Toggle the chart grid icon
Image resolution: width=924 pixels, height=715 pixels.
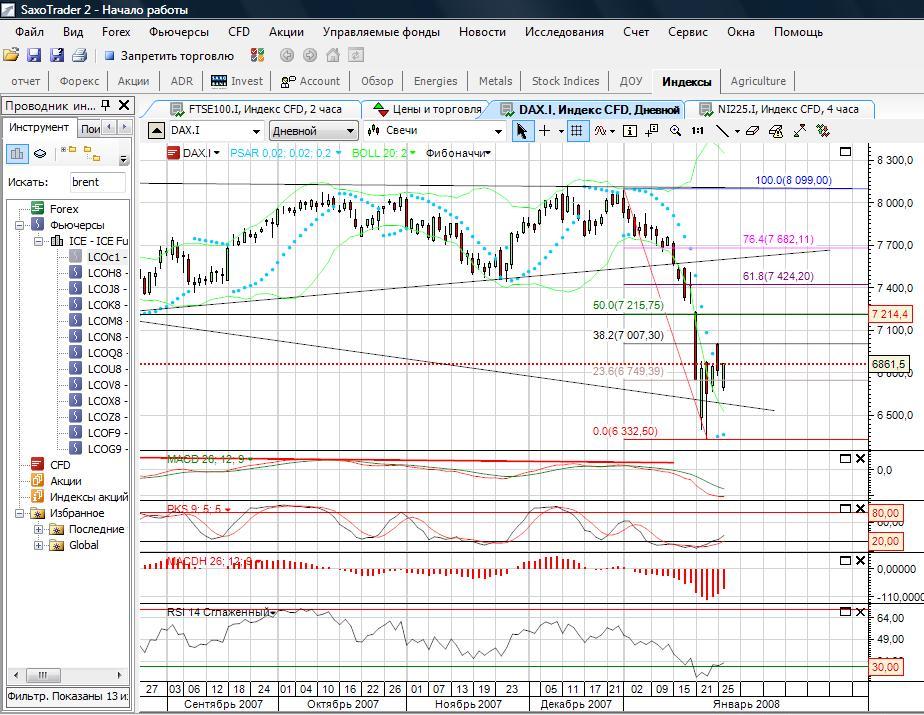pos(577,131)
